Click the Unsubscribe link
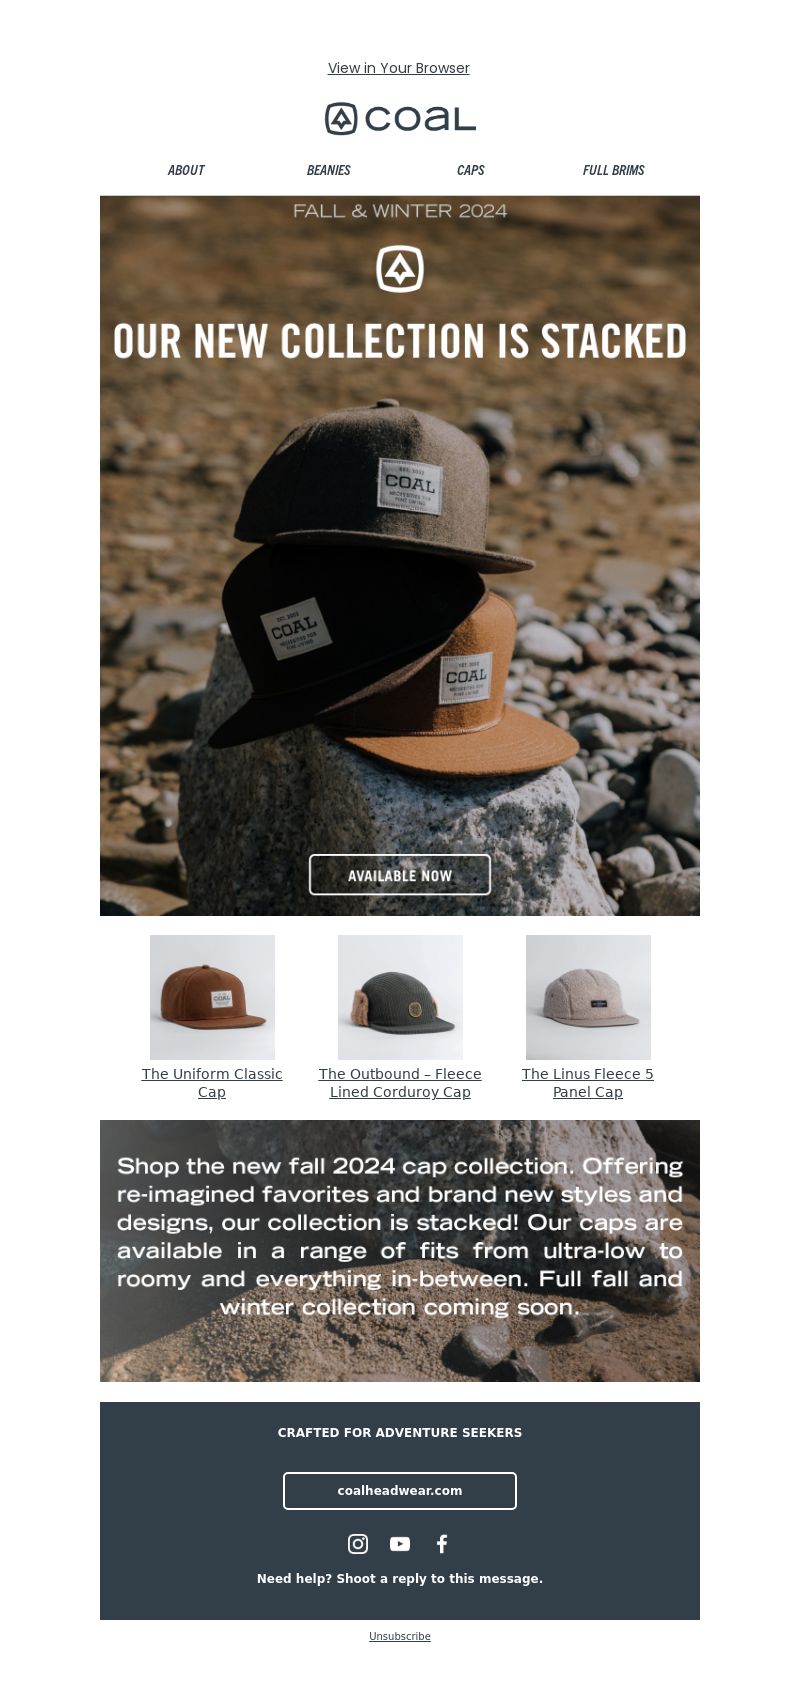This screenshot has height=1708, width=800. [400, 1637]
